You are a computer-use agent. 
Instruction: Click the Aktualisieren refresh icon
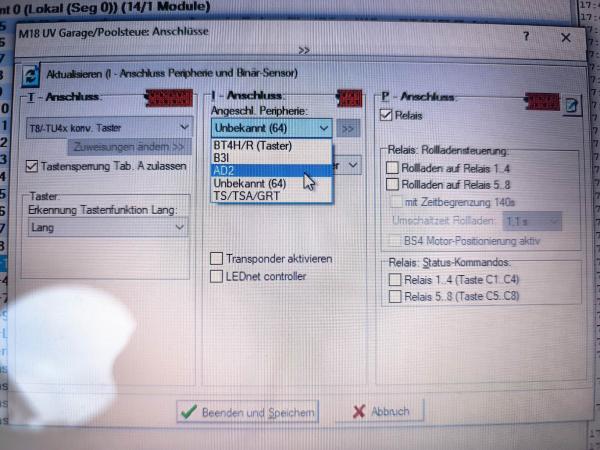(31, 74)
